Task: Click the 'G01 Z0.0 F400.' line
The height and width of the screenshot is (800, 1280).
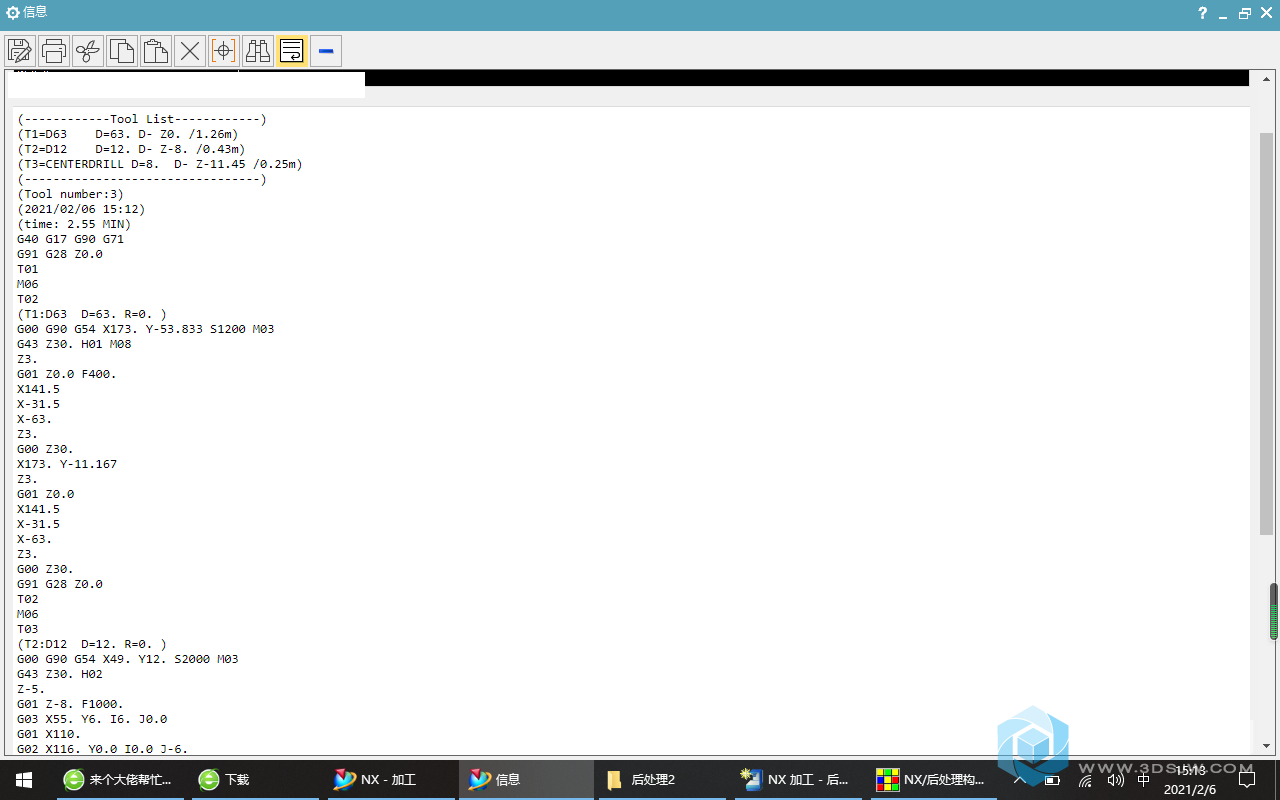Action: click(x=67, y=374)
